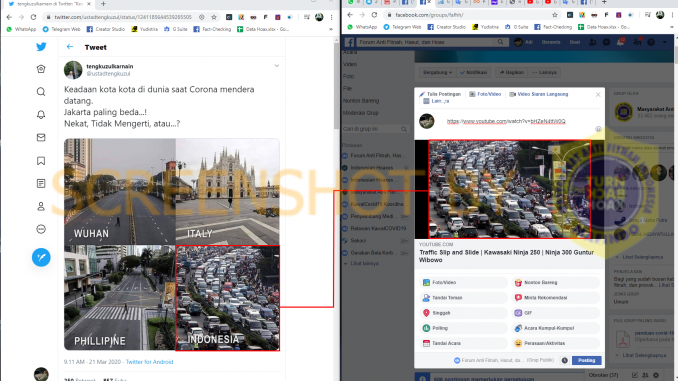Select Foto/Video tab in composer
The width and height of the screenshot is (678, 381).
[x=485, y=94]
